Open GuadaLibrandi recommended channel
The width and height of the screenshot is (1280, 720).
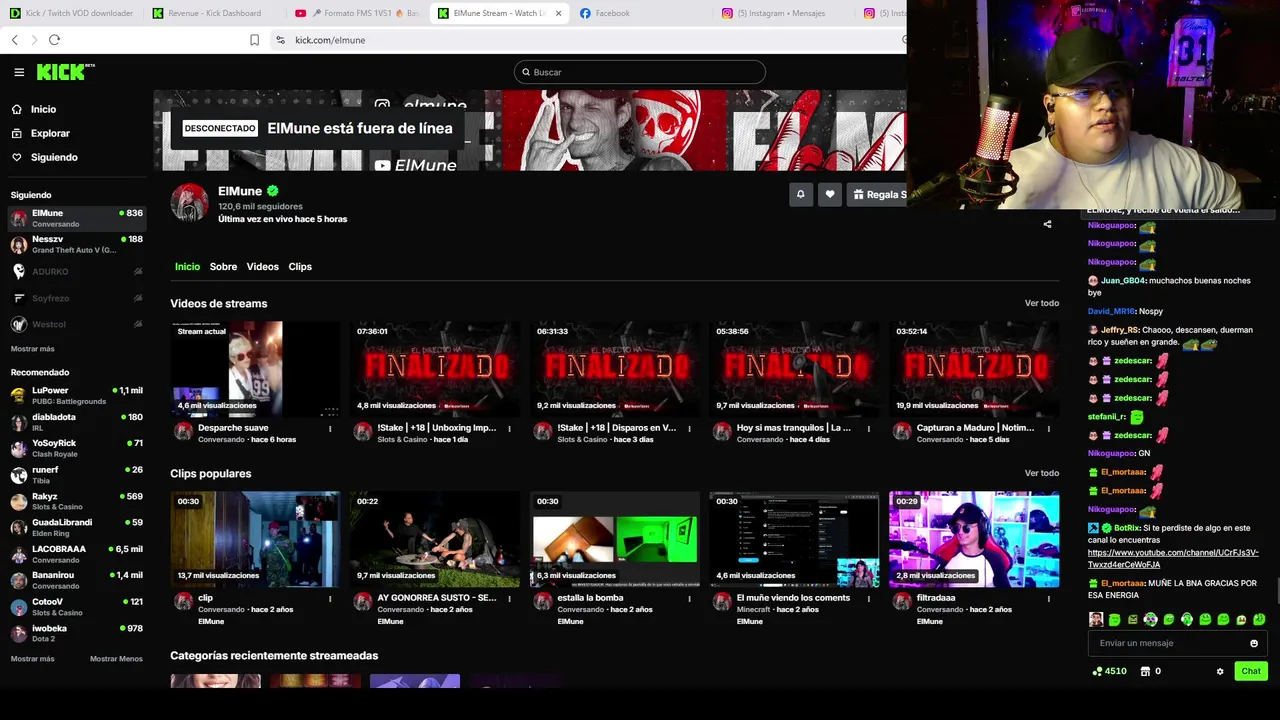point(77,527)
